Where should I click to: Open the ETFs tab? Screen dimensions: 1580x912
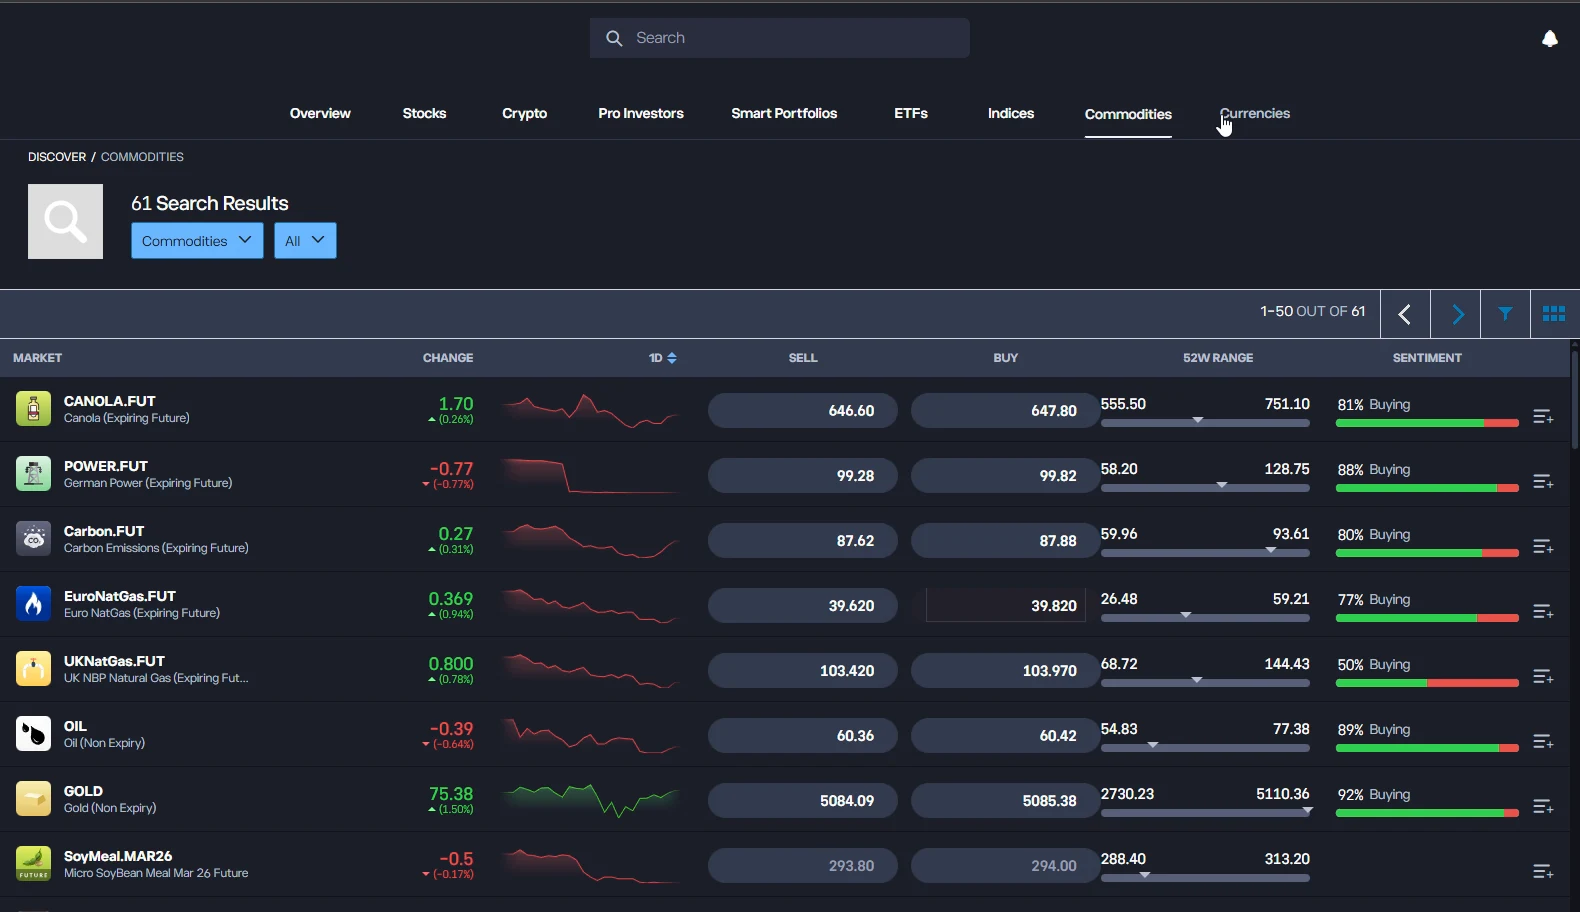pos(911,113)
